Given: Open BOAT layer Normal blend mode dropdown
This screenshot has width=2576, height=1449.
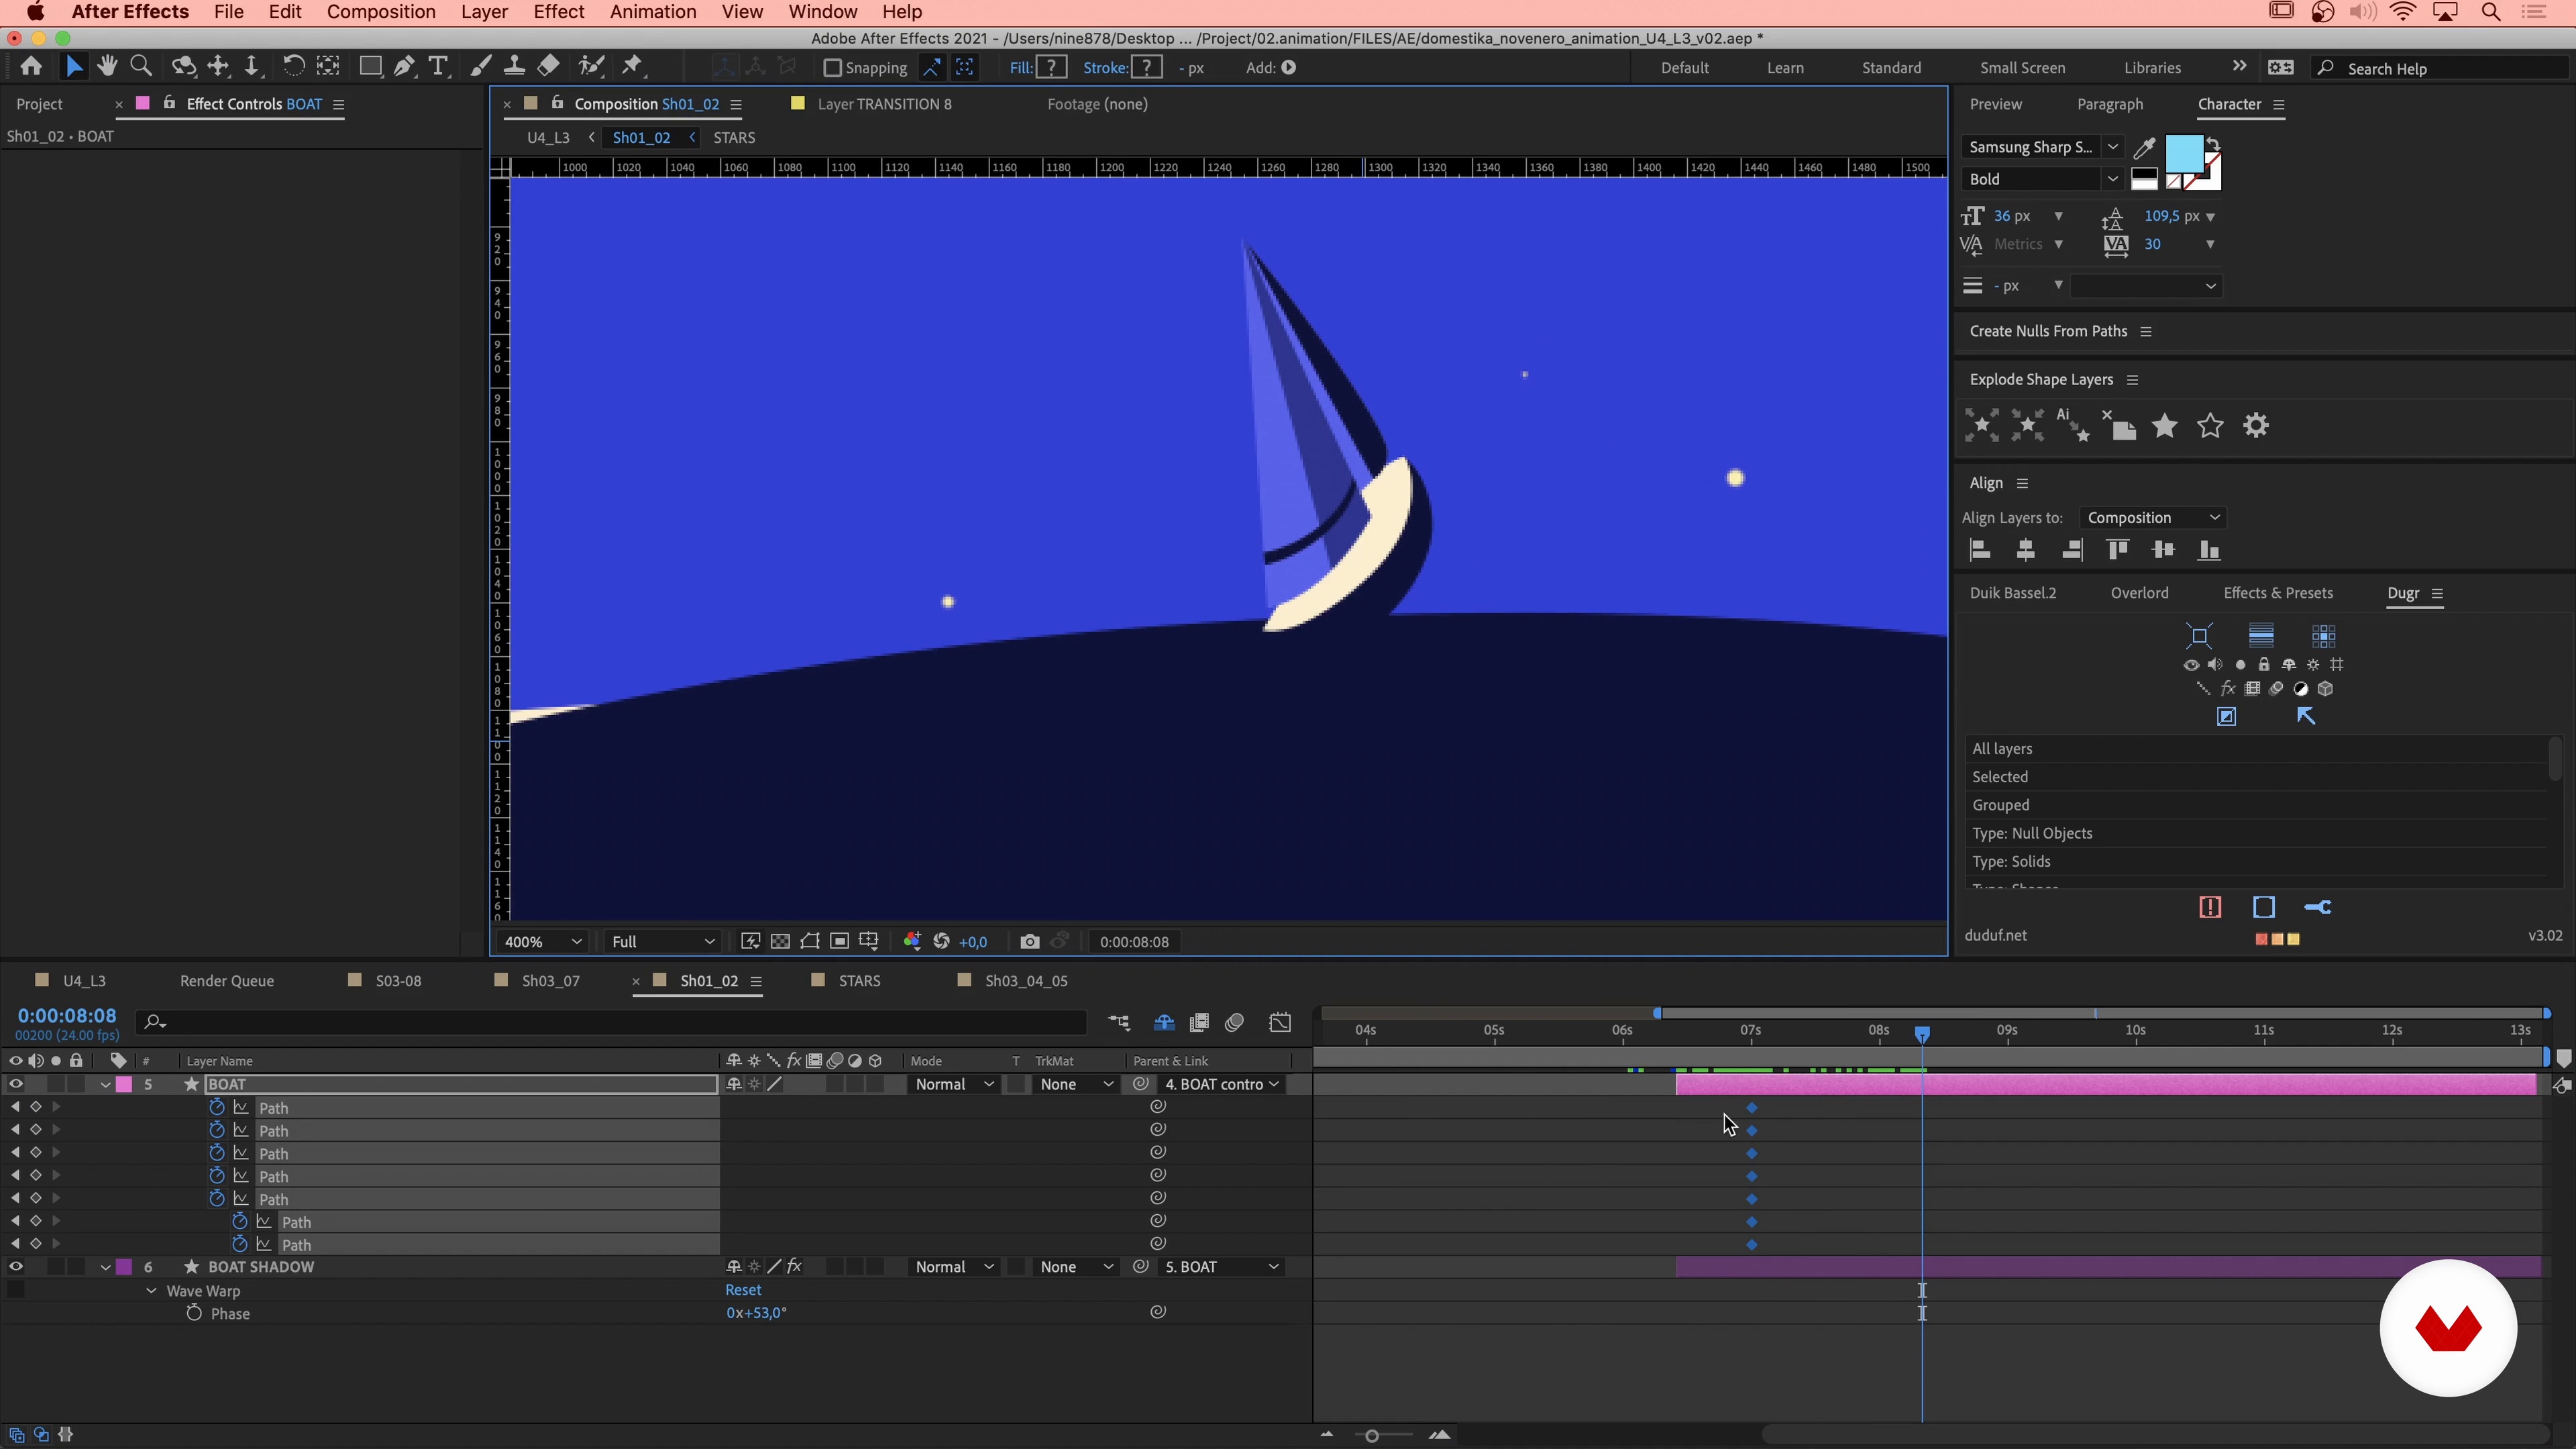Looking at the screenshot, I should [x=954, y=1084].
